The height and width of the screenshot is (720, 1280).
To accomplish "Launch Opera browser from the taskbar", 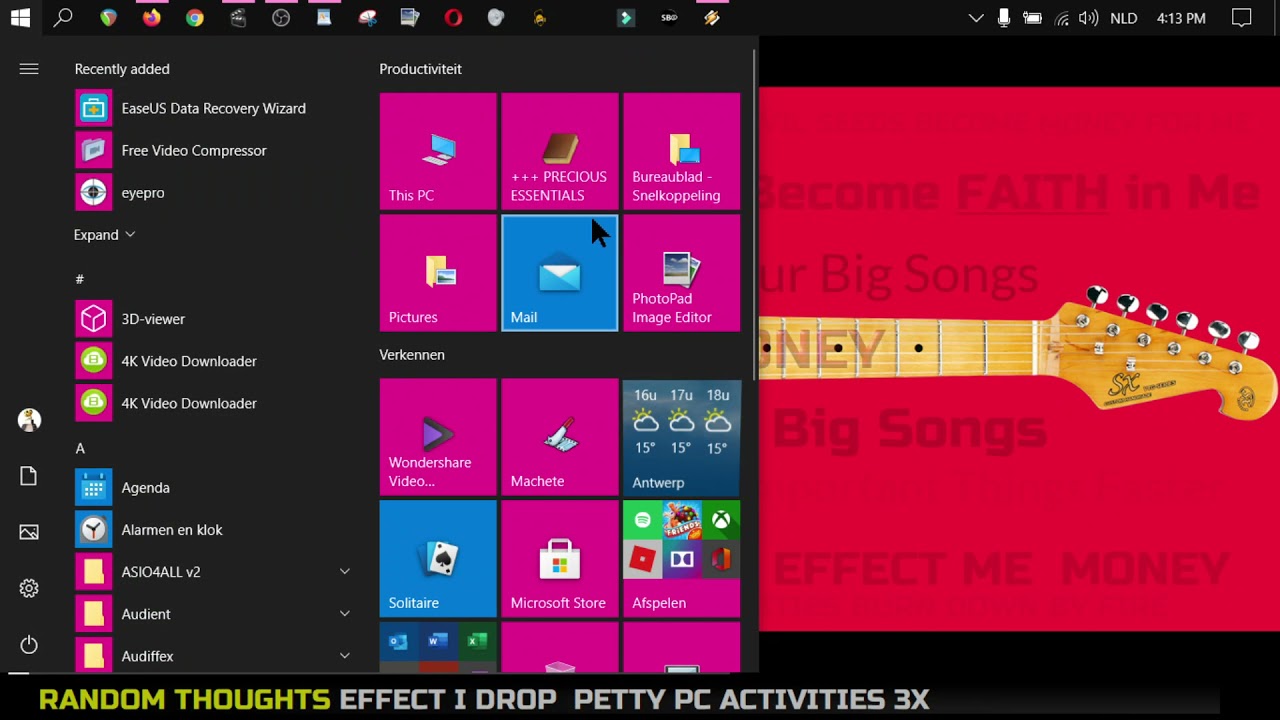I will [453, 18].
